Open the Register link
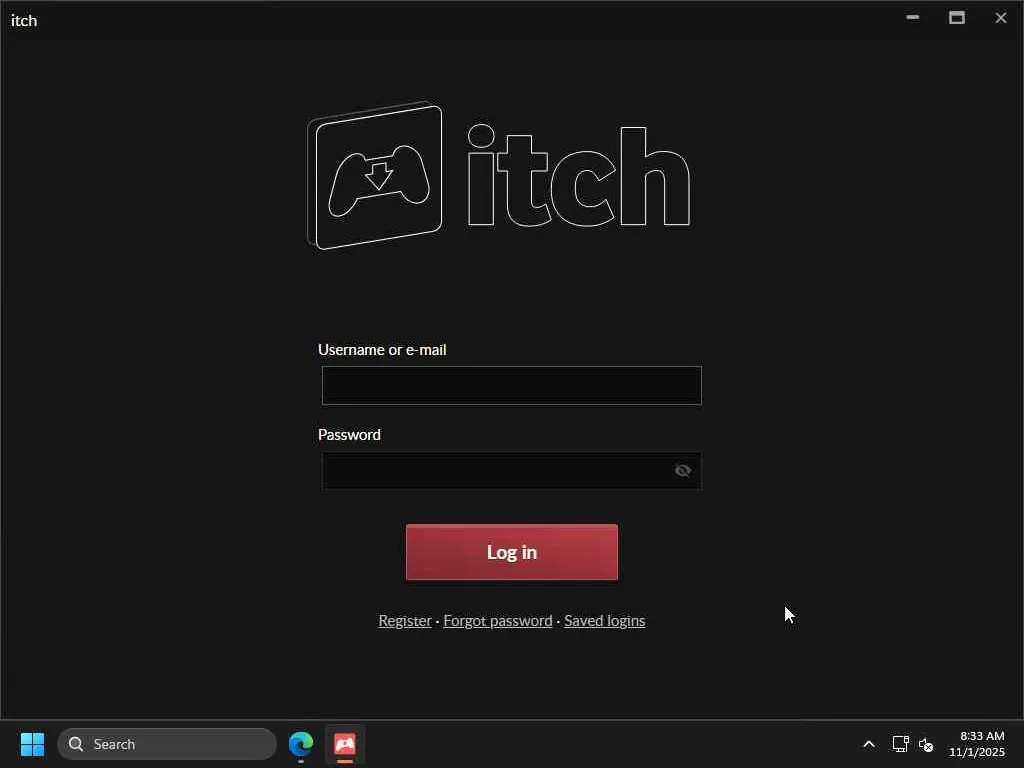The height and width of the screenshot is (768, 1024). point(405,620)
